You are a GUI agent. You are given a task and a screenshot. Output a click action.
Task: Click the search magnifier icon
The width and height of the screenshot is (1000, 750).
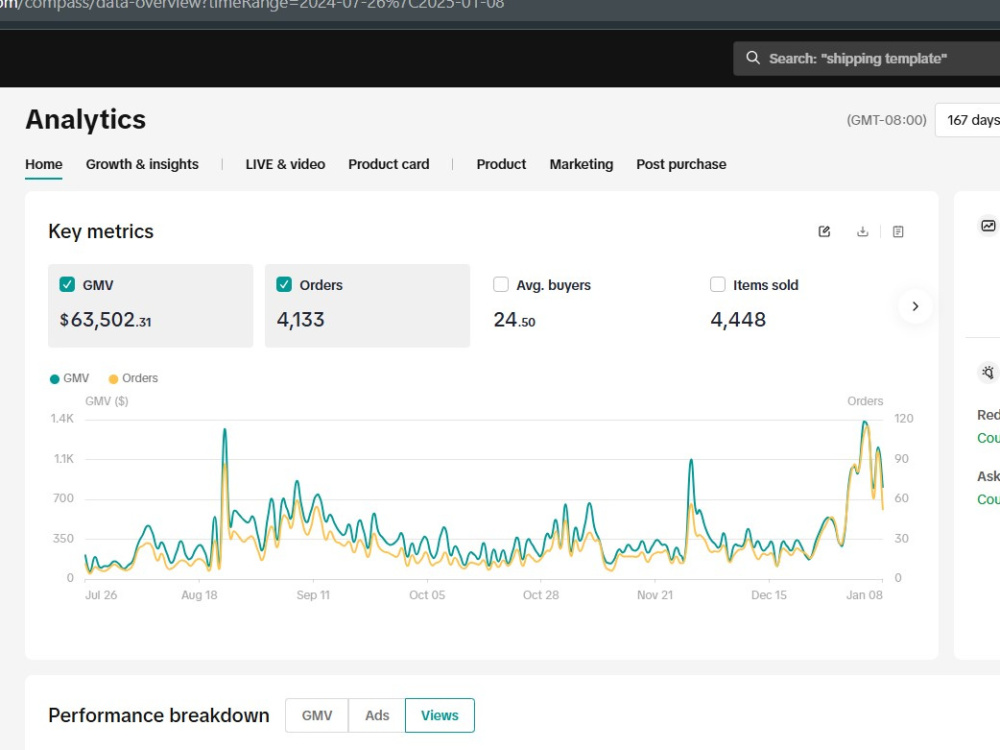coord(753,58)
